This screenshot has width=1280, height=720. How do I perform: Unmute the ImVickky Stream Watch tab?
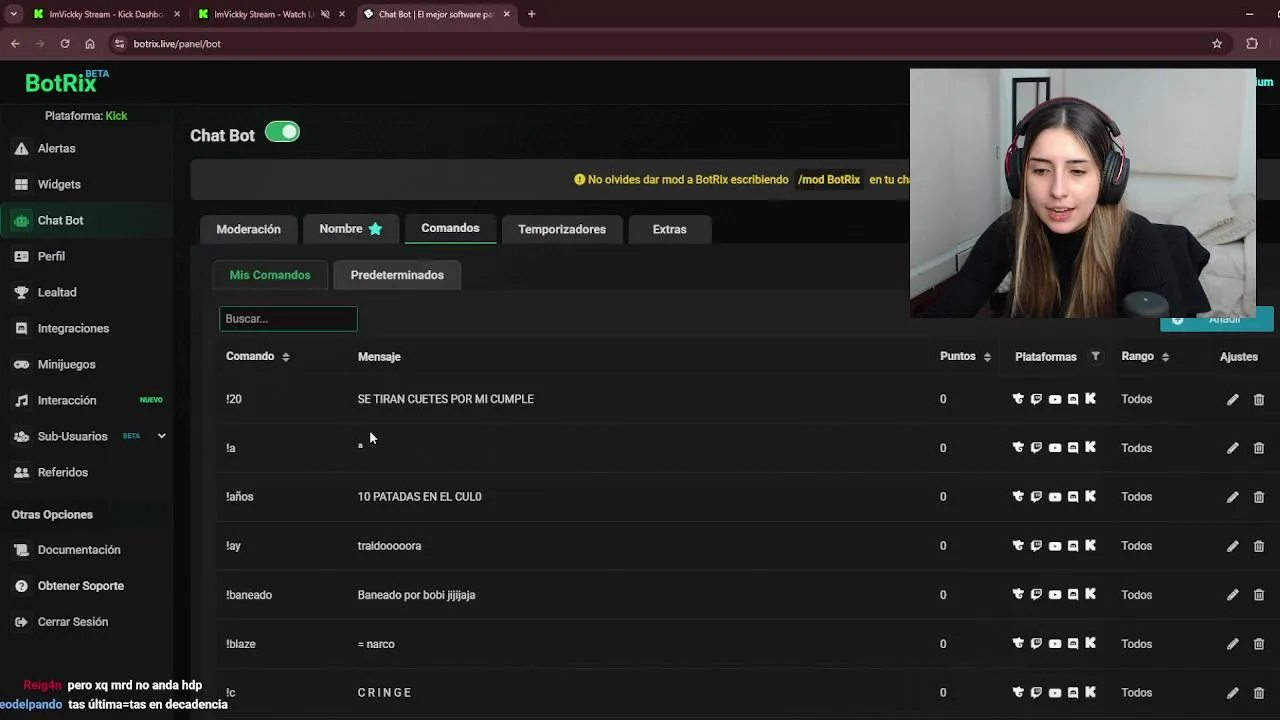[x=325, y=14]
